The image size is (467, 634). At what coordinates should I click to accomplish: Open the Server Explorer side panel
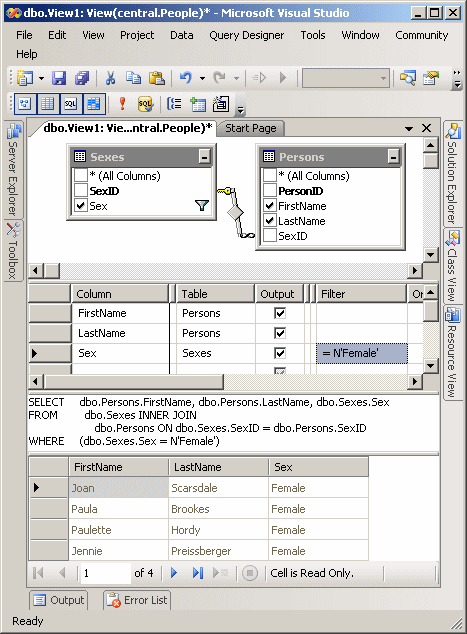click(14, 169)
